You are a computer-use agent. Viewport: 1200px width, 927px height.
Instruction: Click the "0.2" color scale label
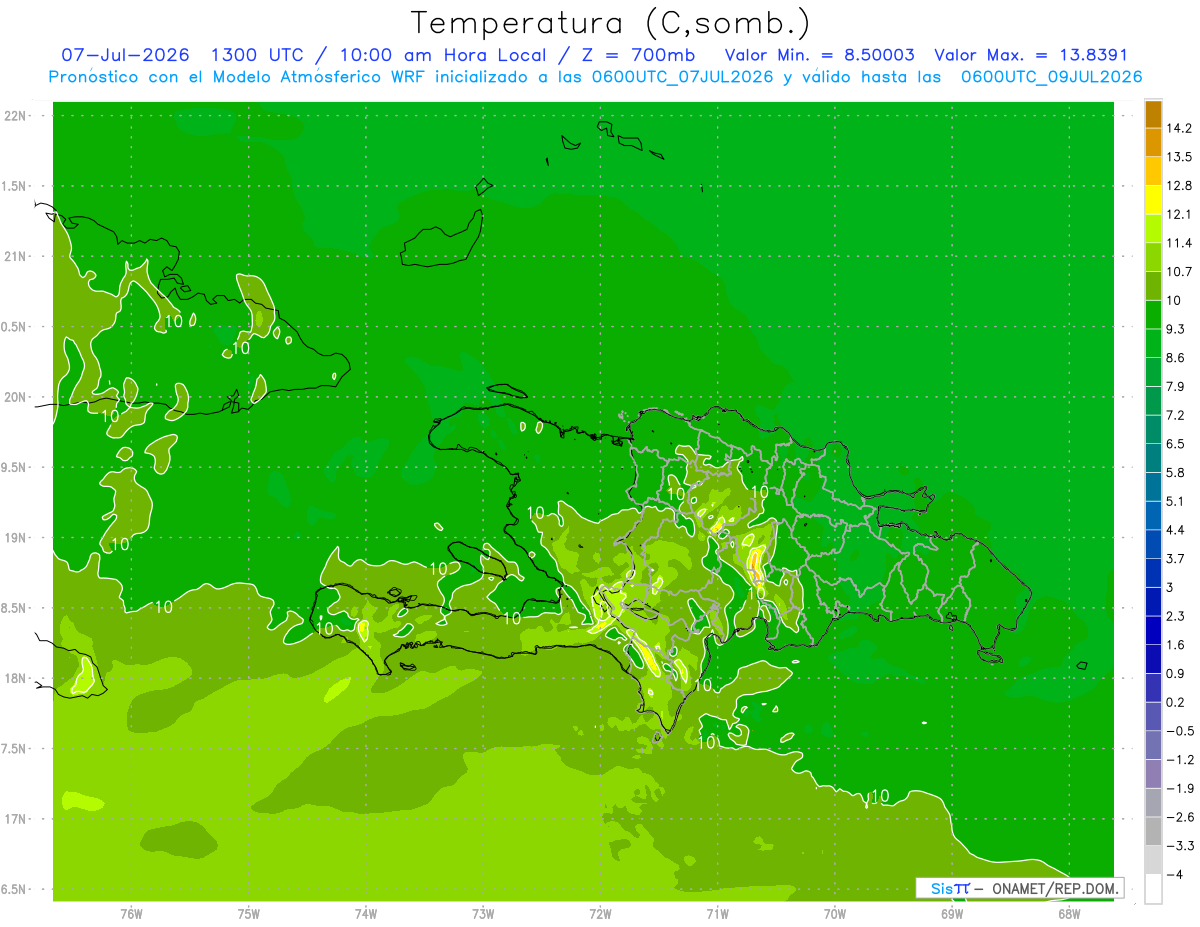pyautogui.click(x=1176, y=702)
